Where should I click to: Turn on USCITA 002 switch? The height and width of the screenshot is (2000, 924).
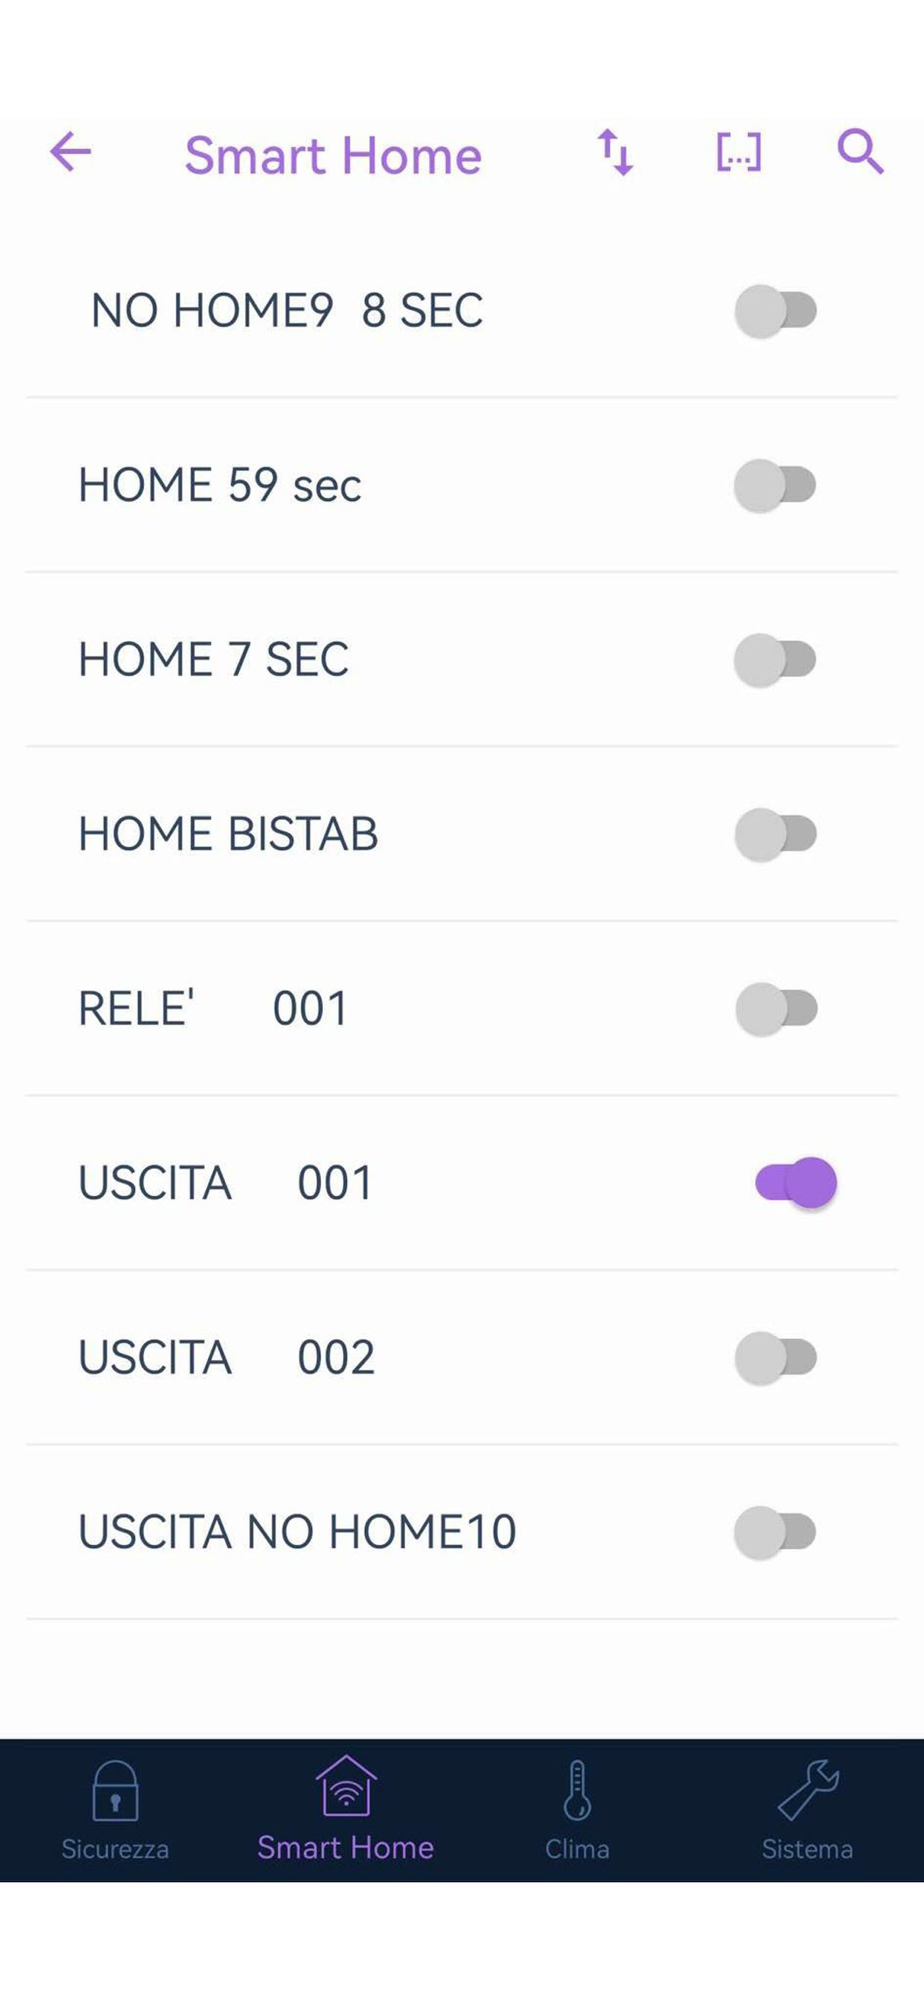tap(776, 1358)
